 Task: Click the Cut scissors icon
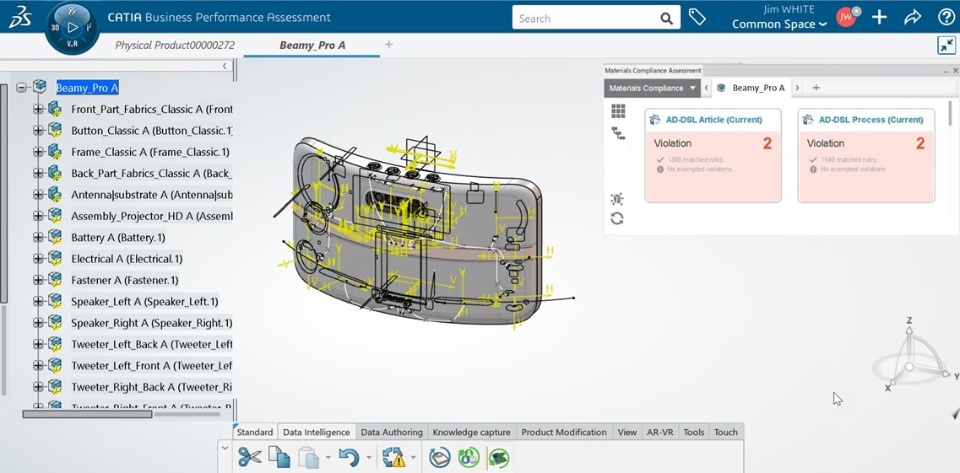coord(250,458)
